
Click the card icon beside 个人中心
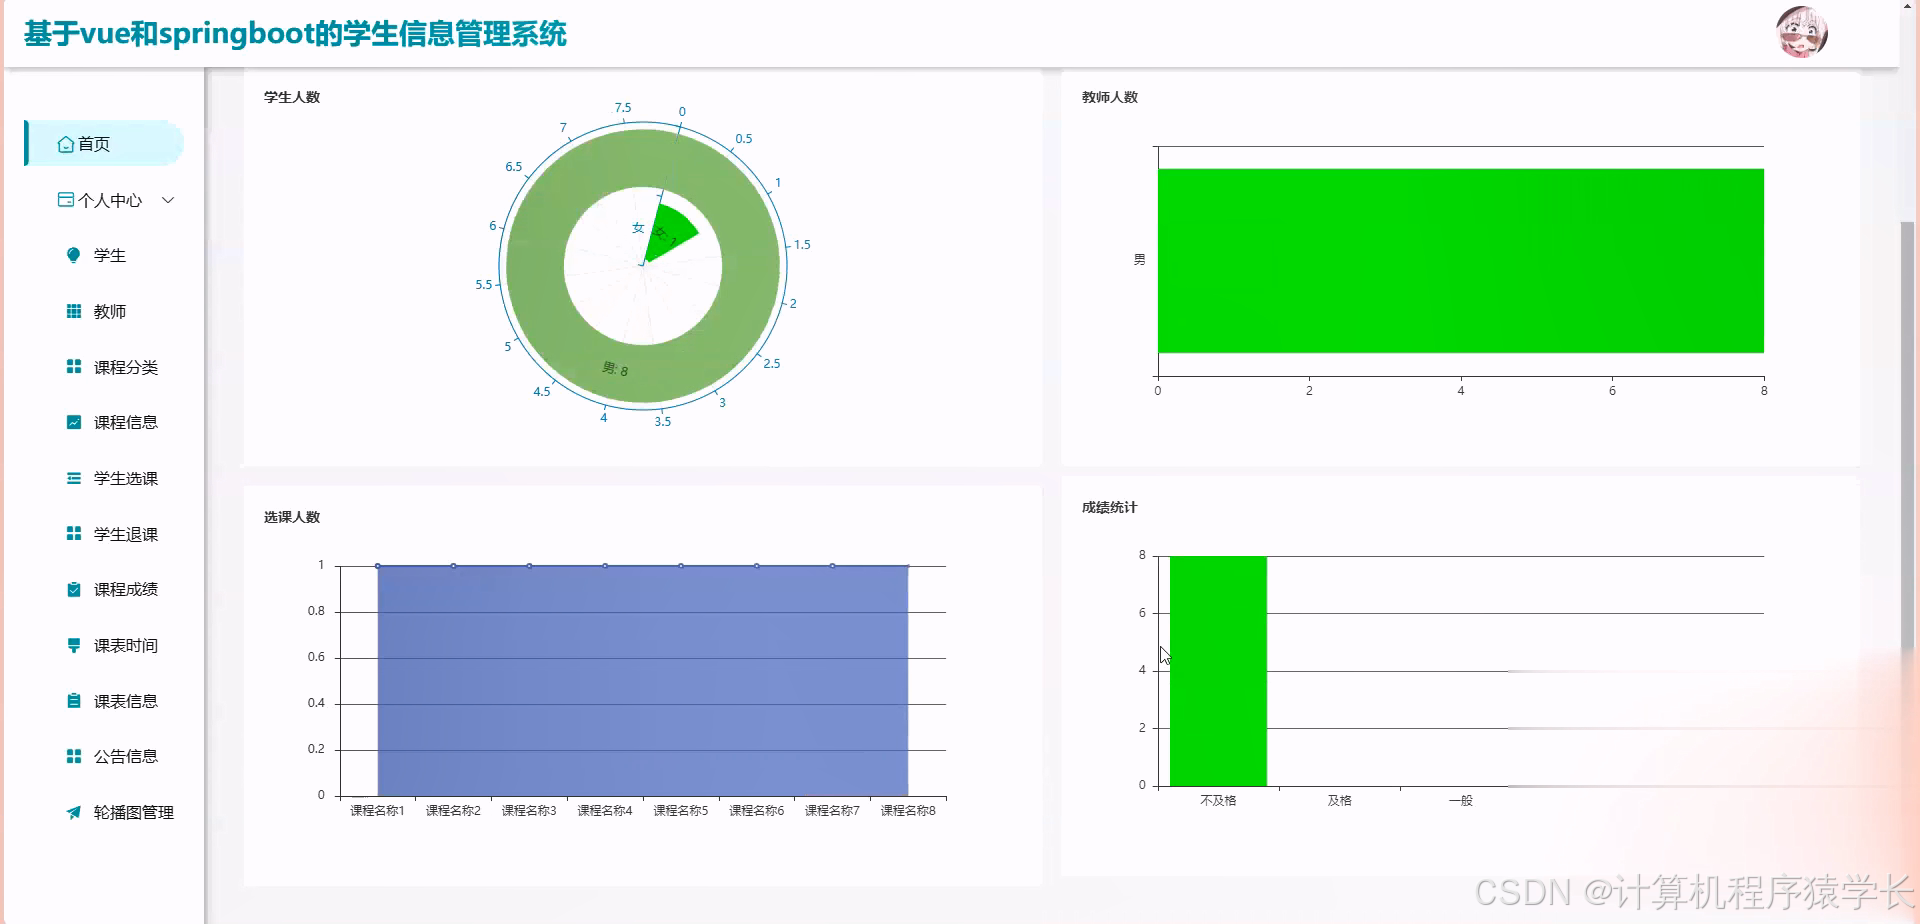[66, 200]
